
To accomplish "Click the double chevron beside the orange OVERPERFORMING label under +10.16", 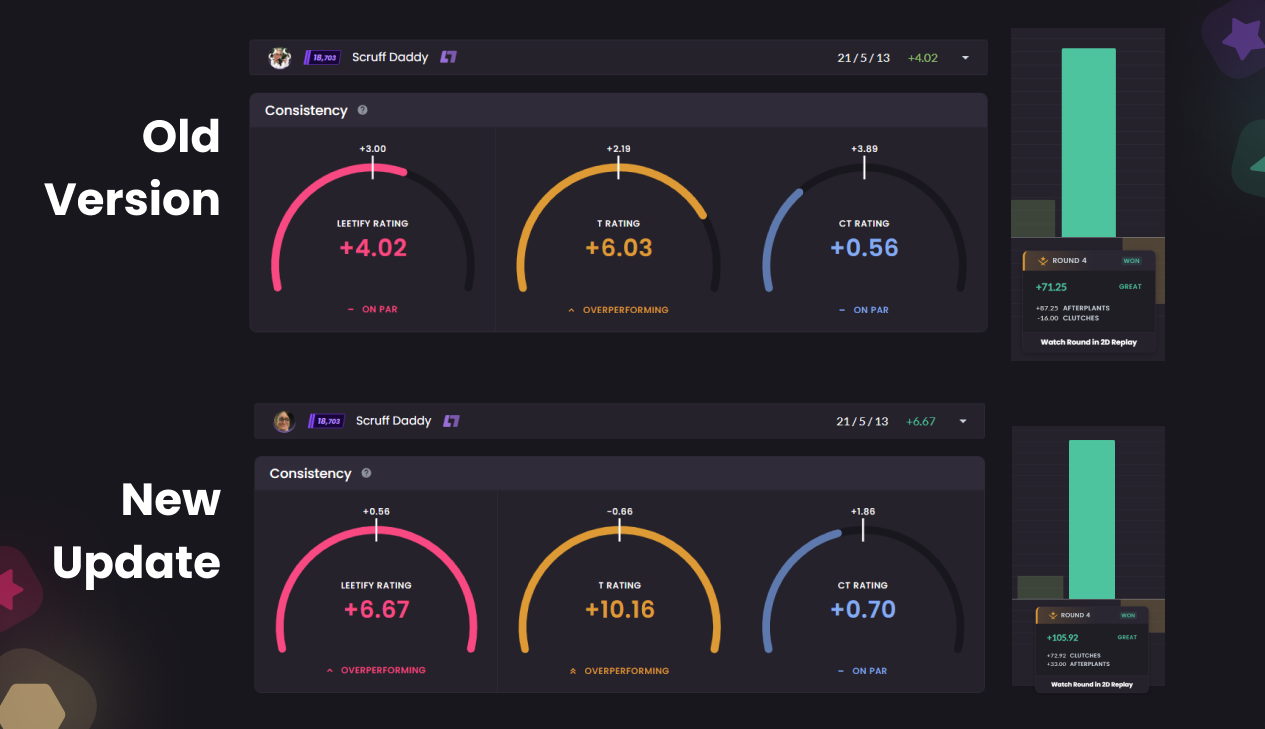I will tap(572, 671).
